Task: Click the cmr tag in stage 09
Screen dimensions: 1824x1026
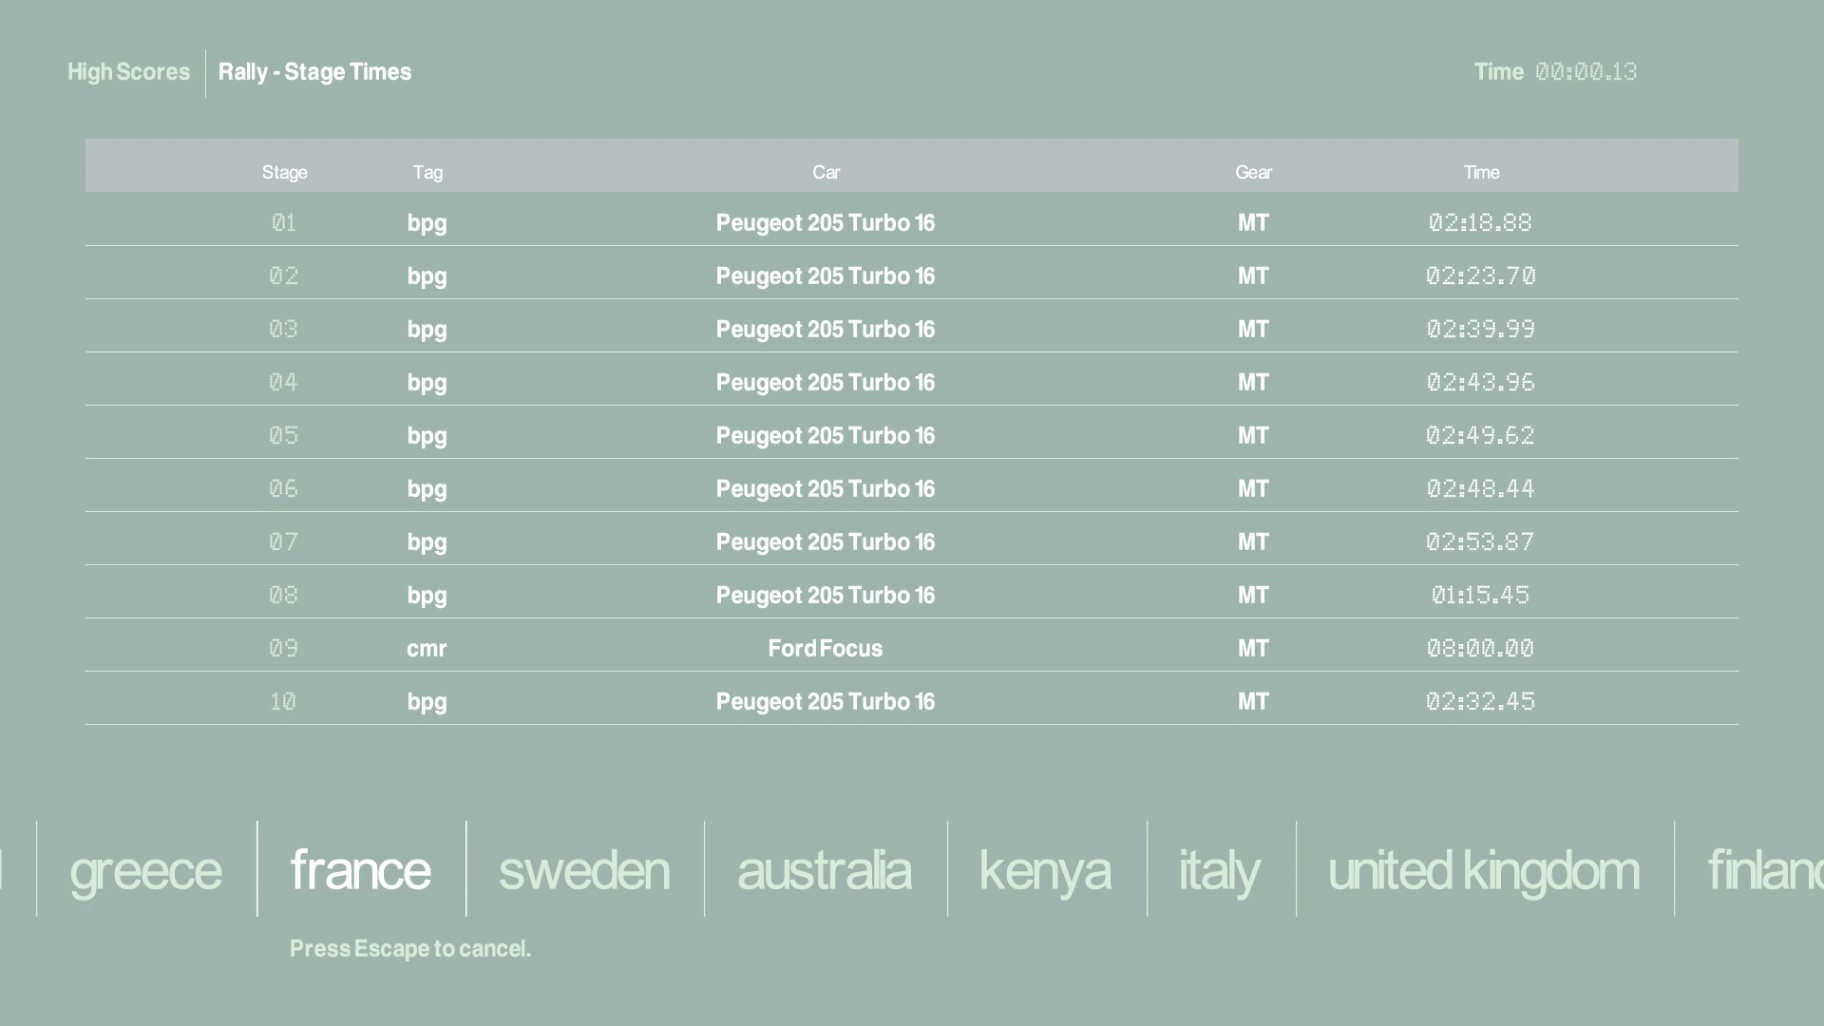Action: [427, 648]
